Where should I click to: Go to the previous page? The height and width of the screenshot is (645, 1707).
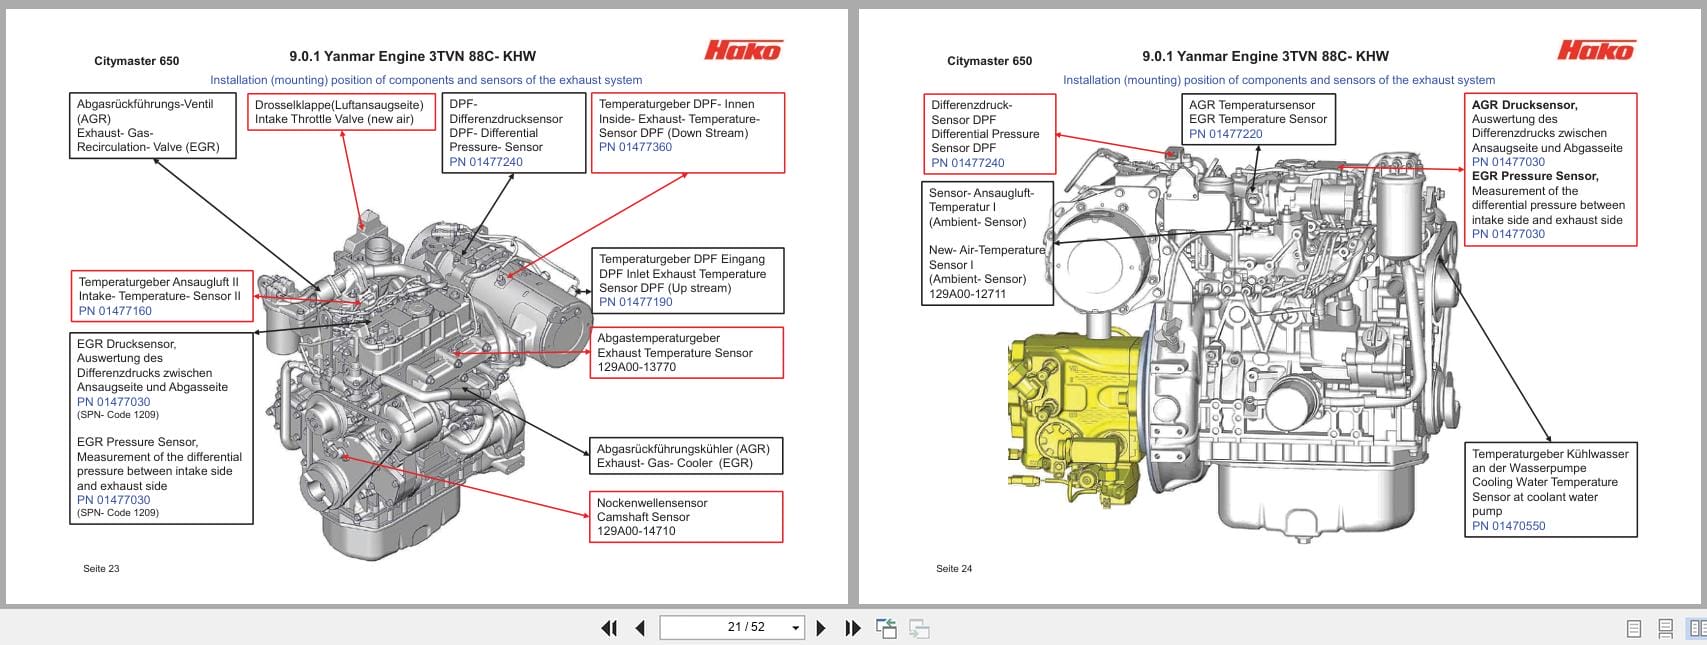click(640, 628)
